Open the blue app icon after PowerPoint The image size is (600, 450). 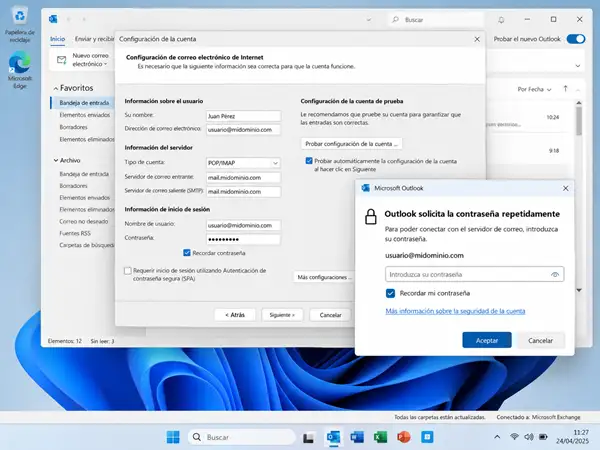427,437
